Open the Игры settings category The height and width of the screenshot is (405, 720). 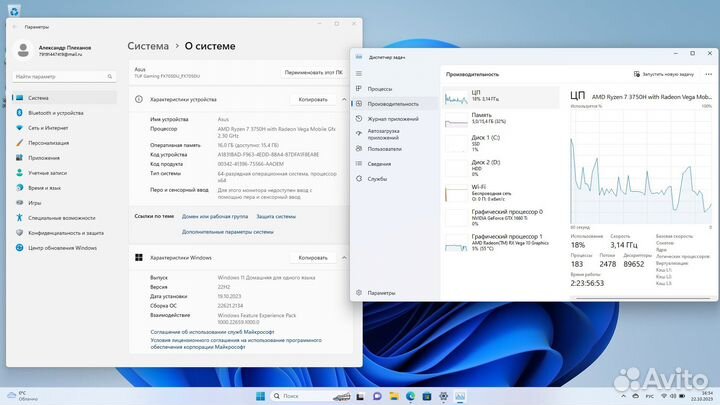click(34, 203)
